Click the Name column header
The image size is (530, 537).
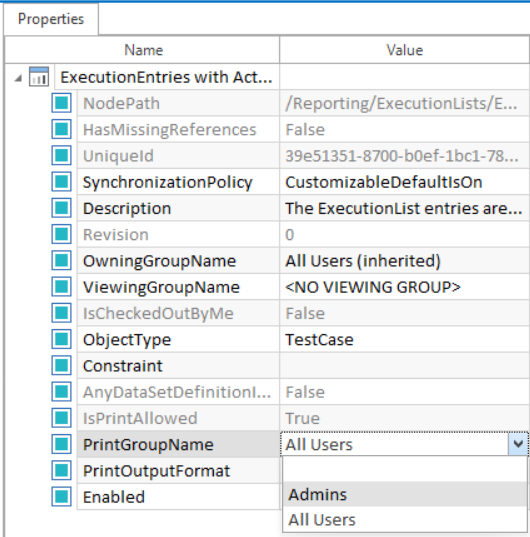click(x=143, y=50)
